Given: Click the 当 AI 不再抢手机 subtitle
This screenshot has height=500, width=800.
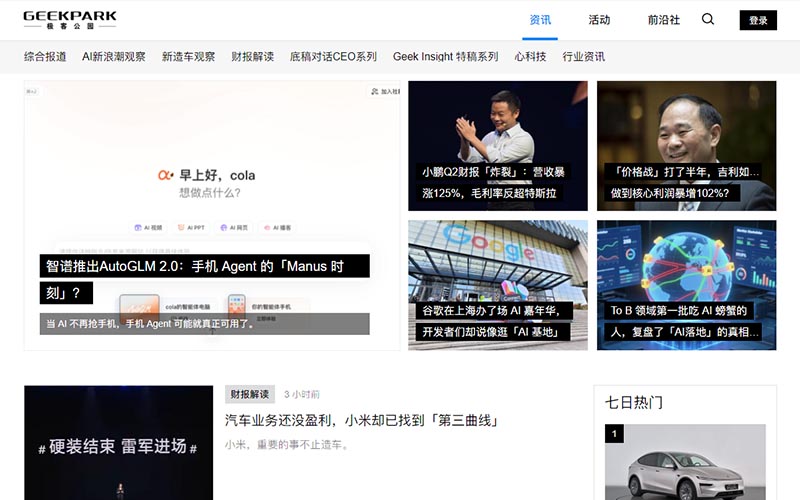Looking at the screenshot, I should (205, 323).
